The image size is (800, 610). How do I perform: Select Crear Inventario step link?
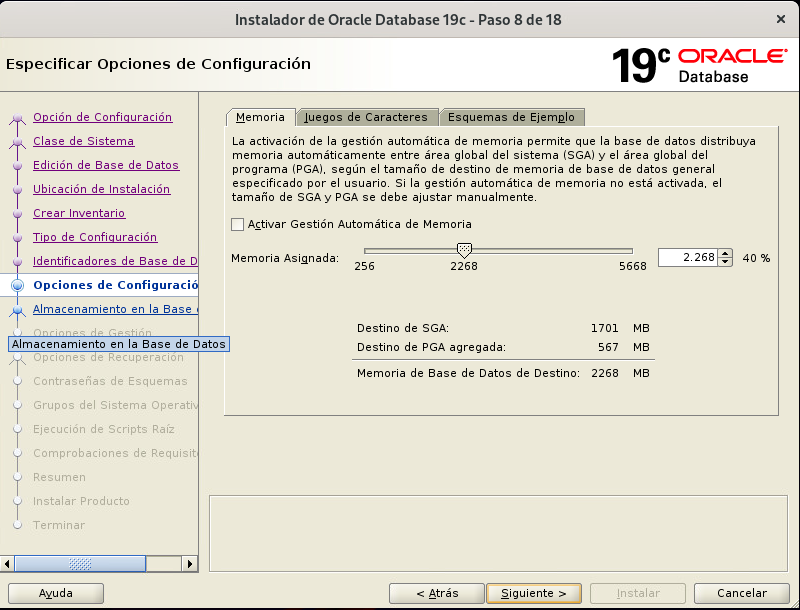tap(79, 213)
